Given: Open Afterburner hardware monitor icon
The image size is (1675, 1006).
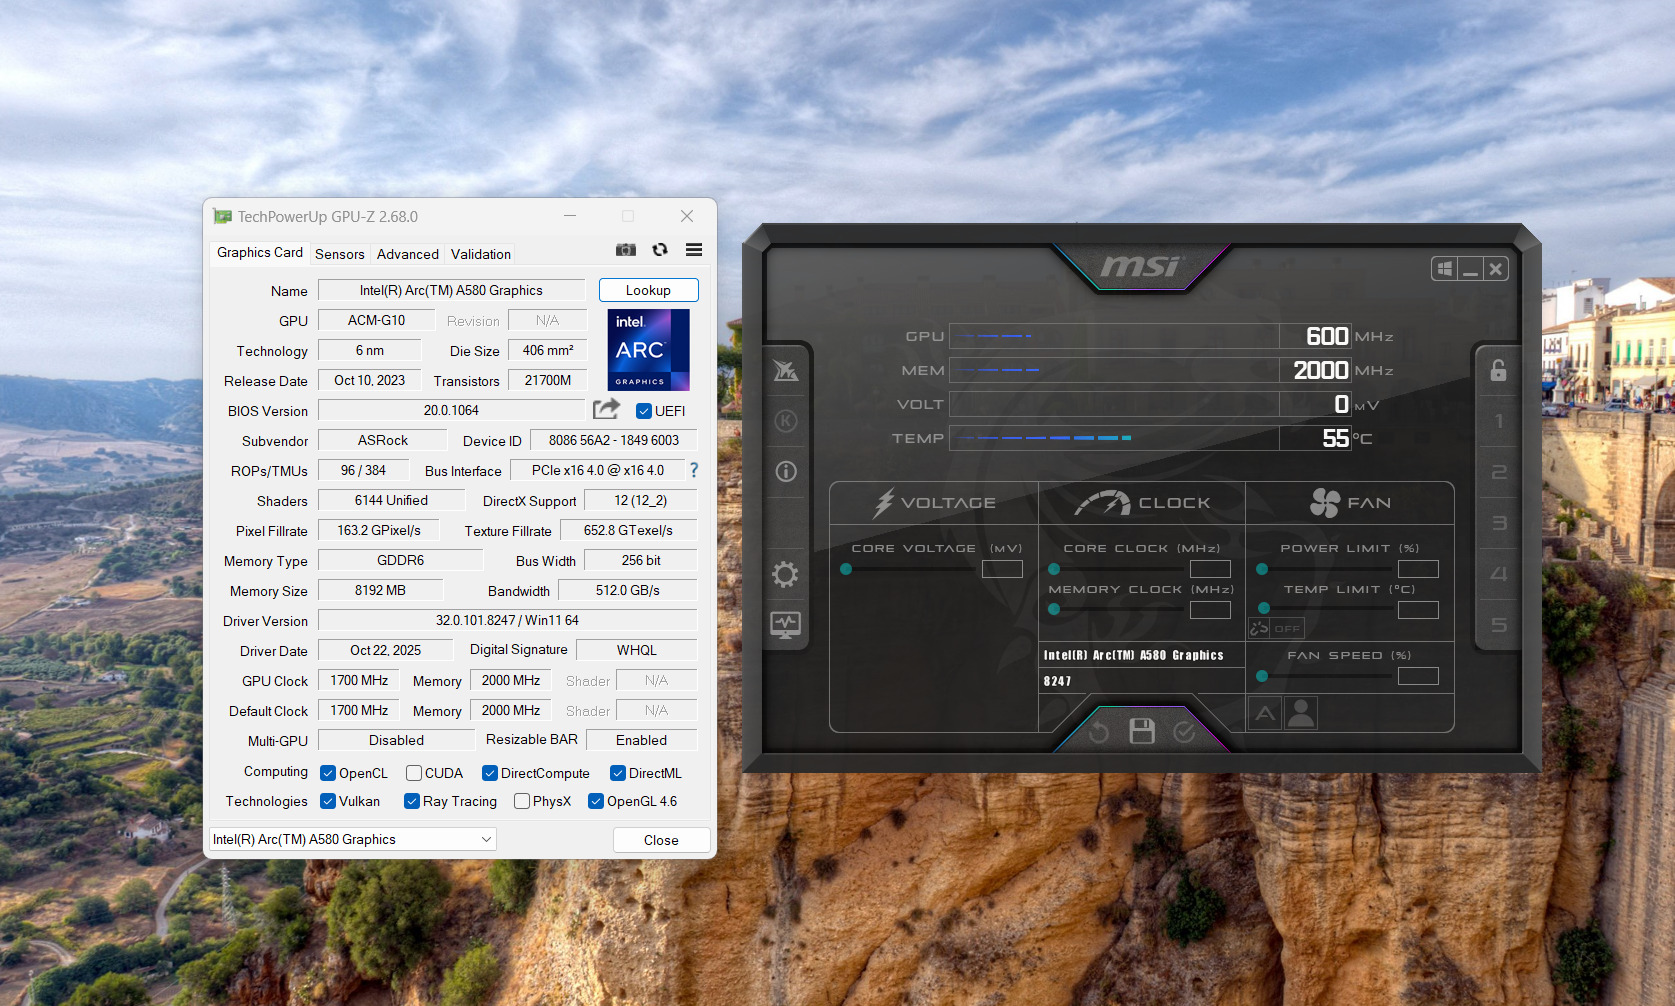Looking at the screenshot, I should [786, 625].
